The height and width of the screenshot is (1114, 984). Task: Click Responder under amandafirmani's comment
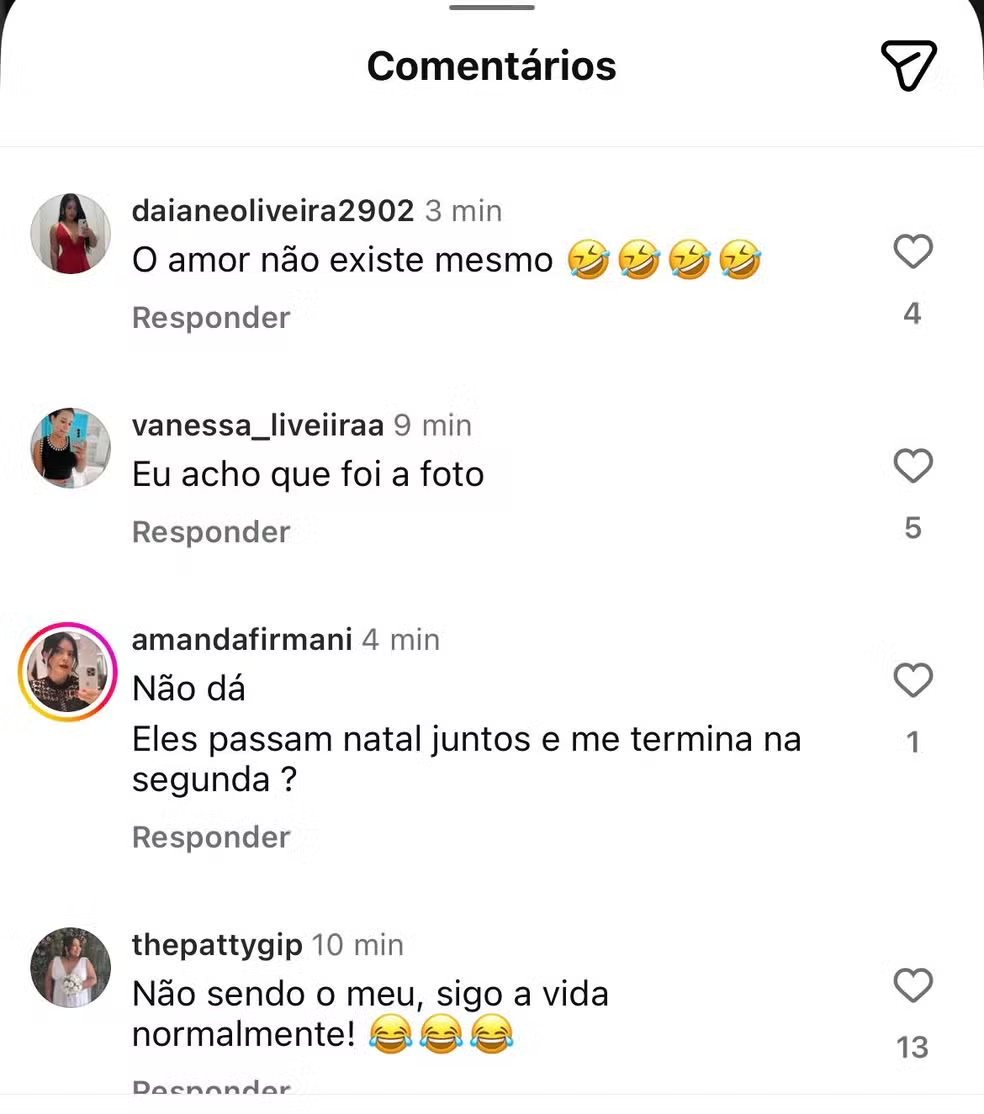(x=210, y=837)
